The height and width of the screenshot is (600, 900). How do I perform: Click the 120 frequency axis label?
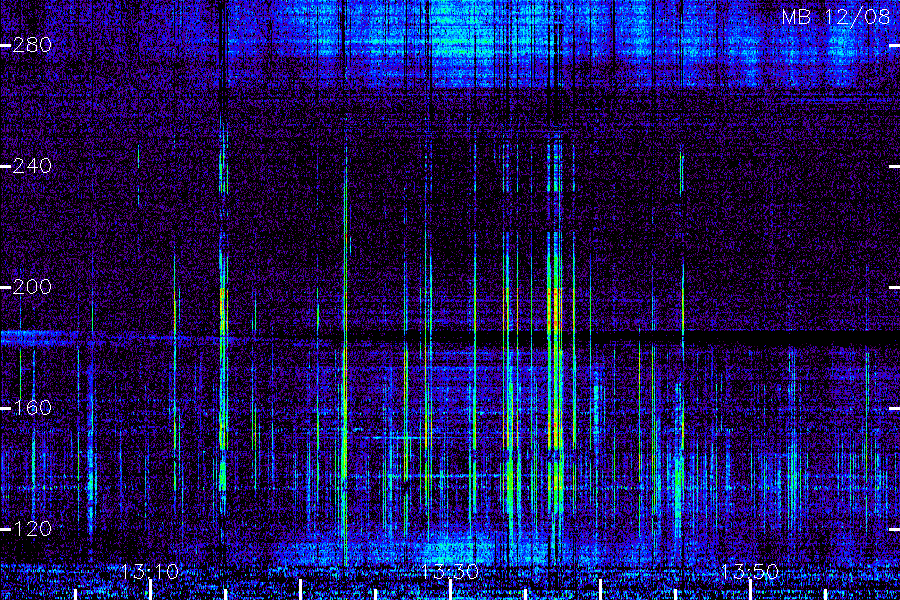pyautogui.click(x=32, y=528)
